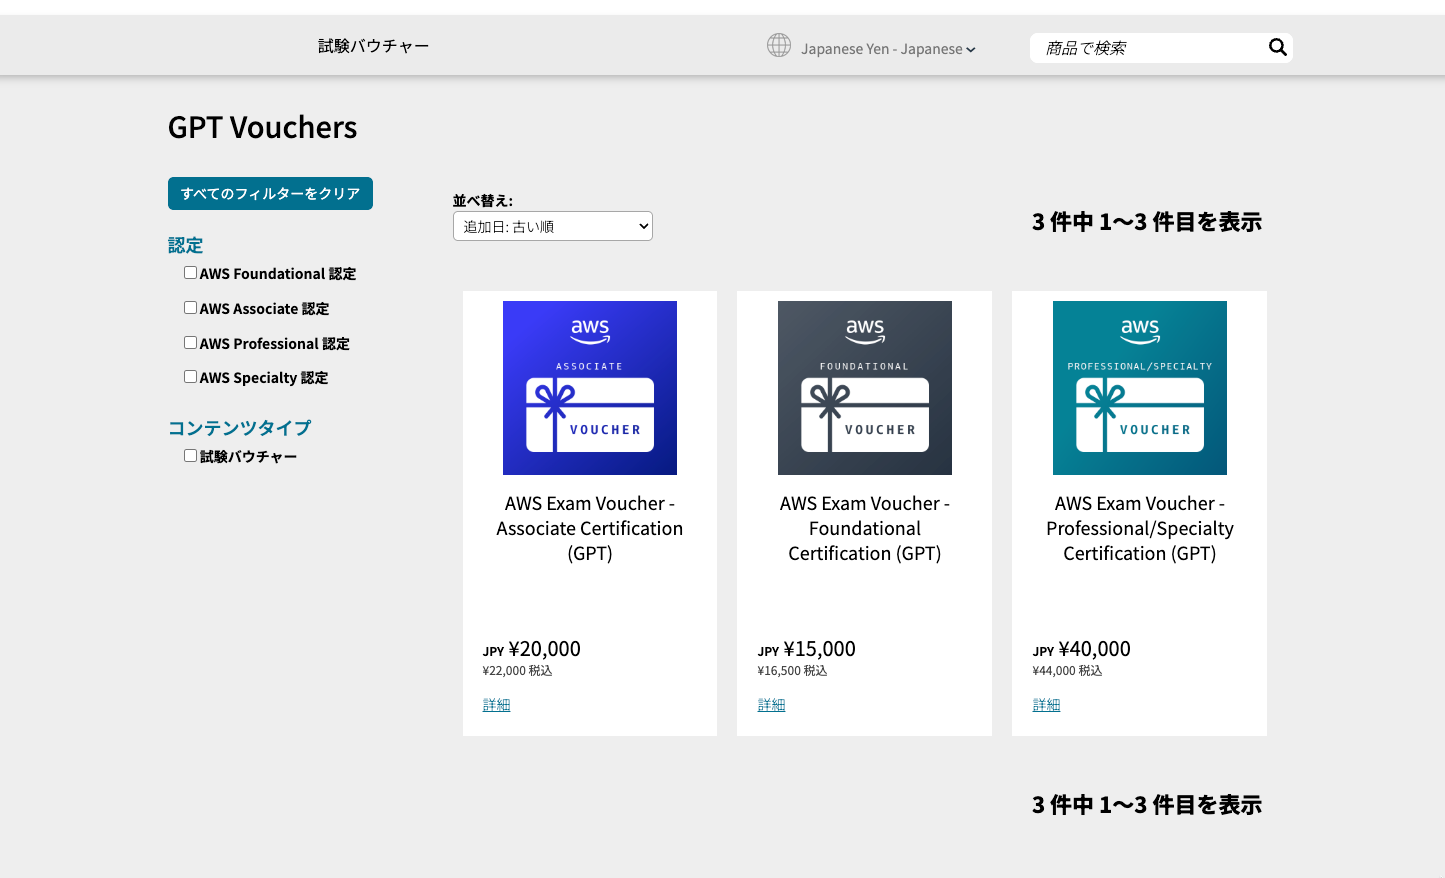Click the globe language icon
Viewport: 1445px width, 878px height.
click(x=779, y=46)
